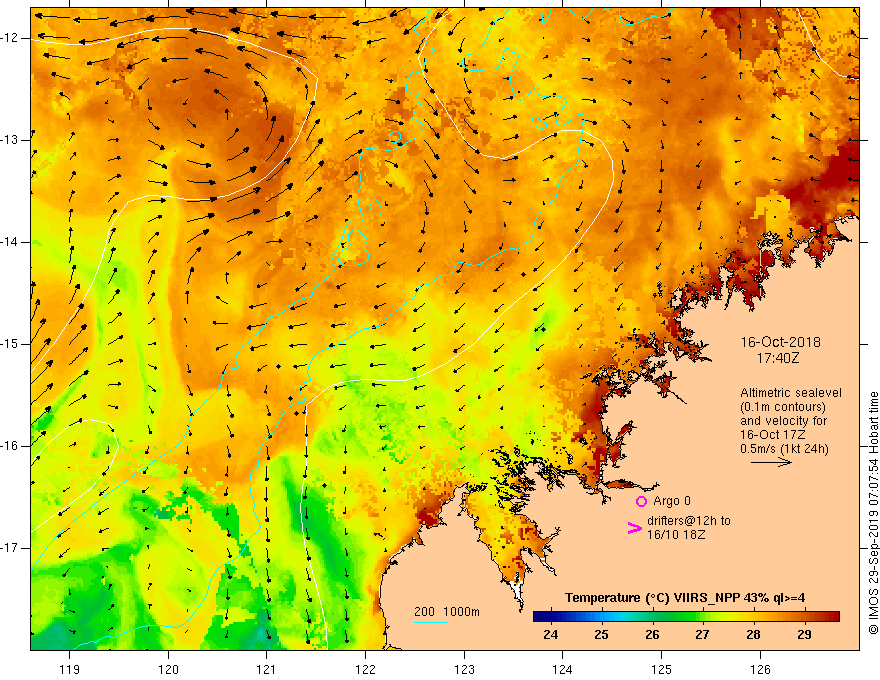Screen dimensions: 880x680
Task: Click the longitude axis label 121
Action: pos(267,669)
